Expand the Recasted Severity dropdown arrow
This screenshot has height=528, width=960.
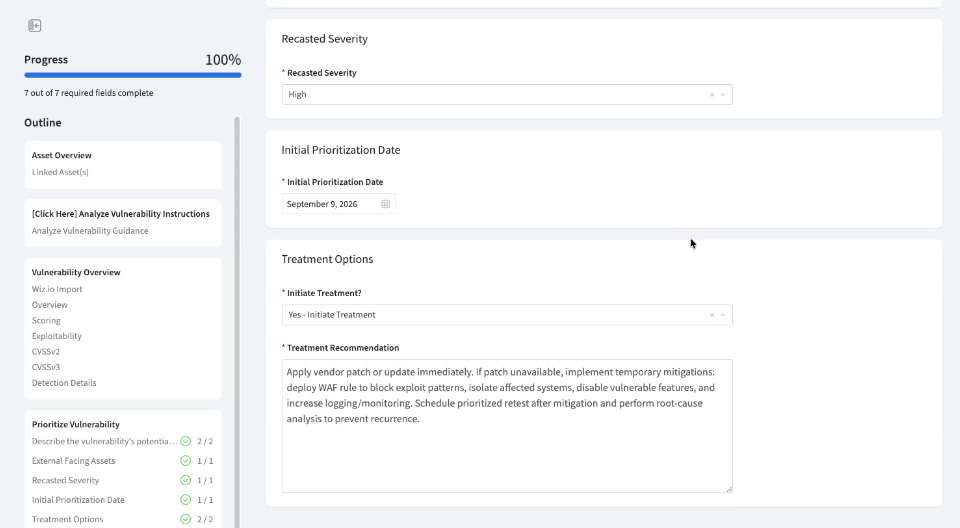(x=722, y=94)
